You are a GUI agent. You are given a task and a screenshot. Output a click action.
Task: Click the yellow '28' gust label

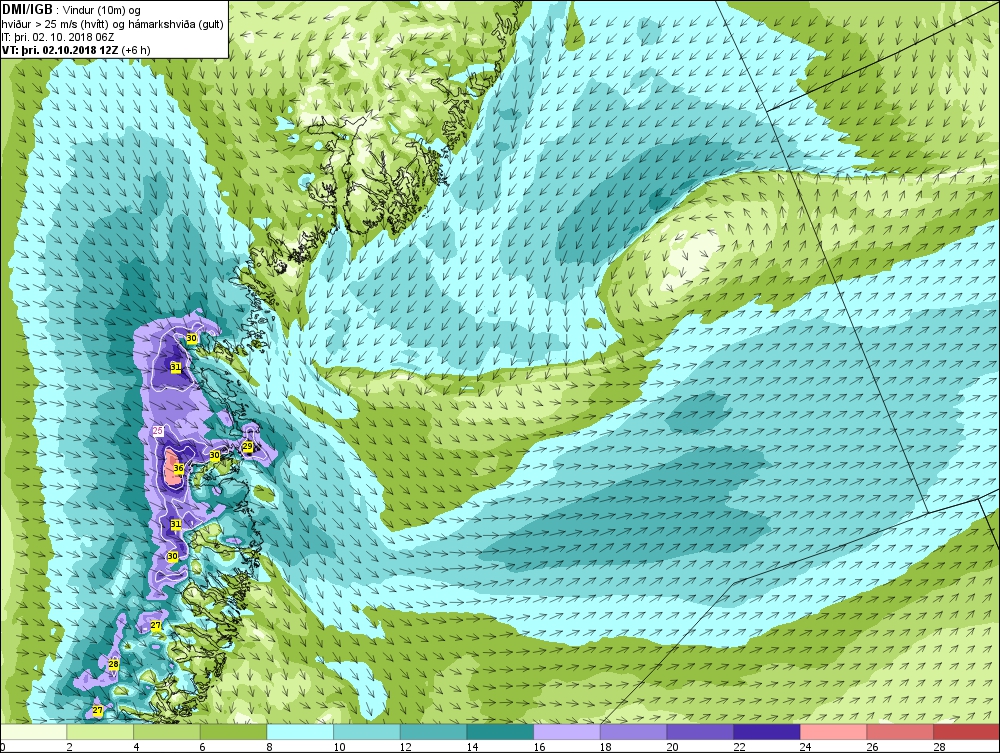pos(114,664)
